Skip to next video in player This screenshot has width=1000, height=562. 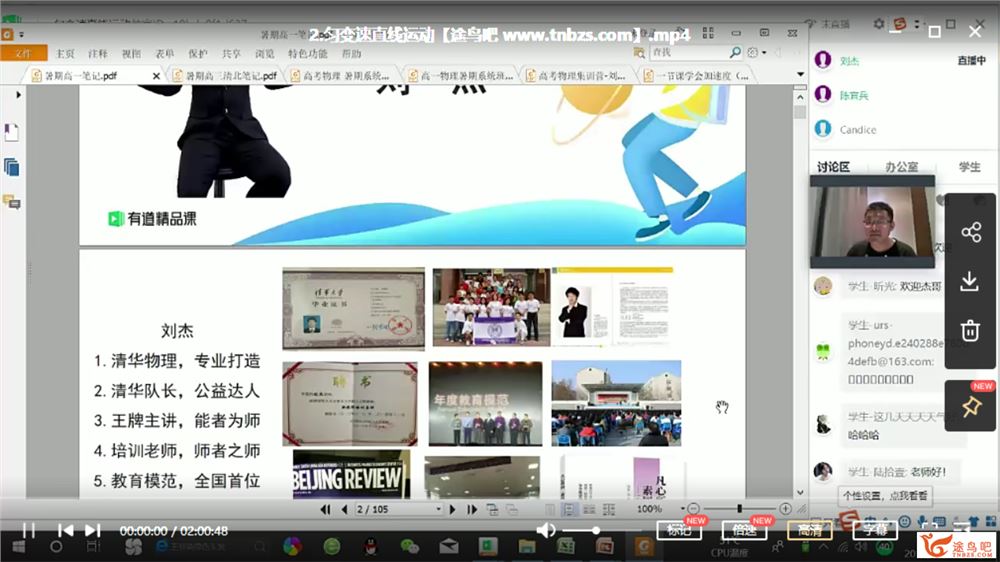coord(93,531)
